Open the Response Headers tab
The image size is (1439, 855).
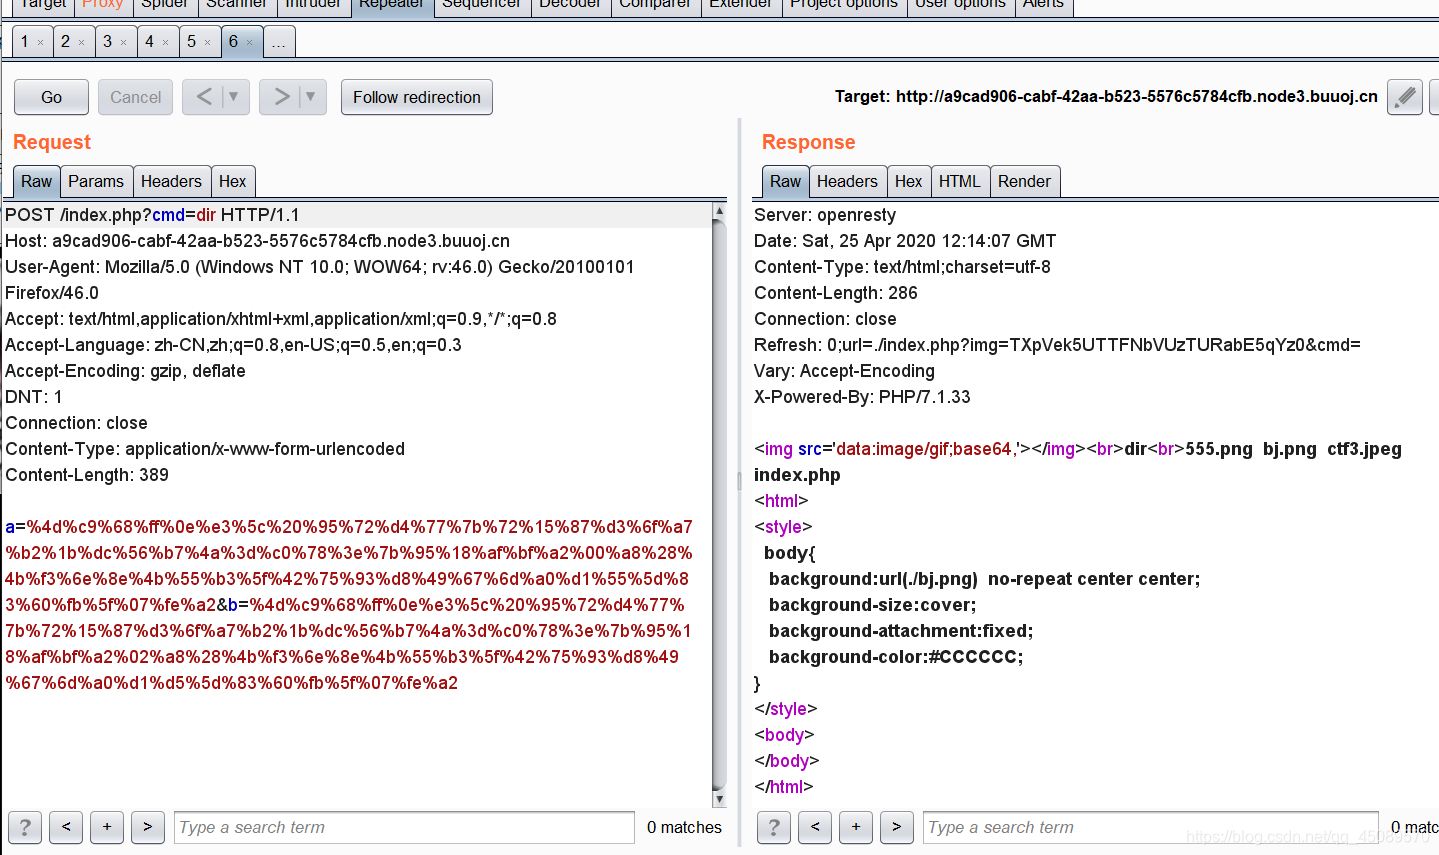[847, 181]
